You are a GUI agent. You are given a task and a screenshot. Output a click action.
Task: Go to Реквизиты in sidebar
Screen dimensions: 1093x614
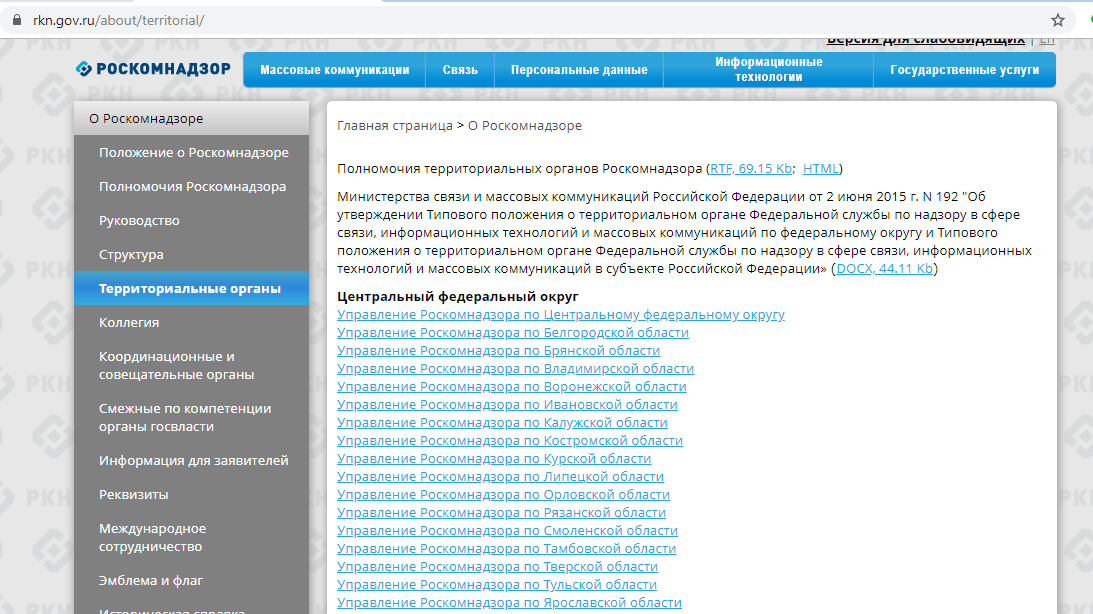click(192, 495)
